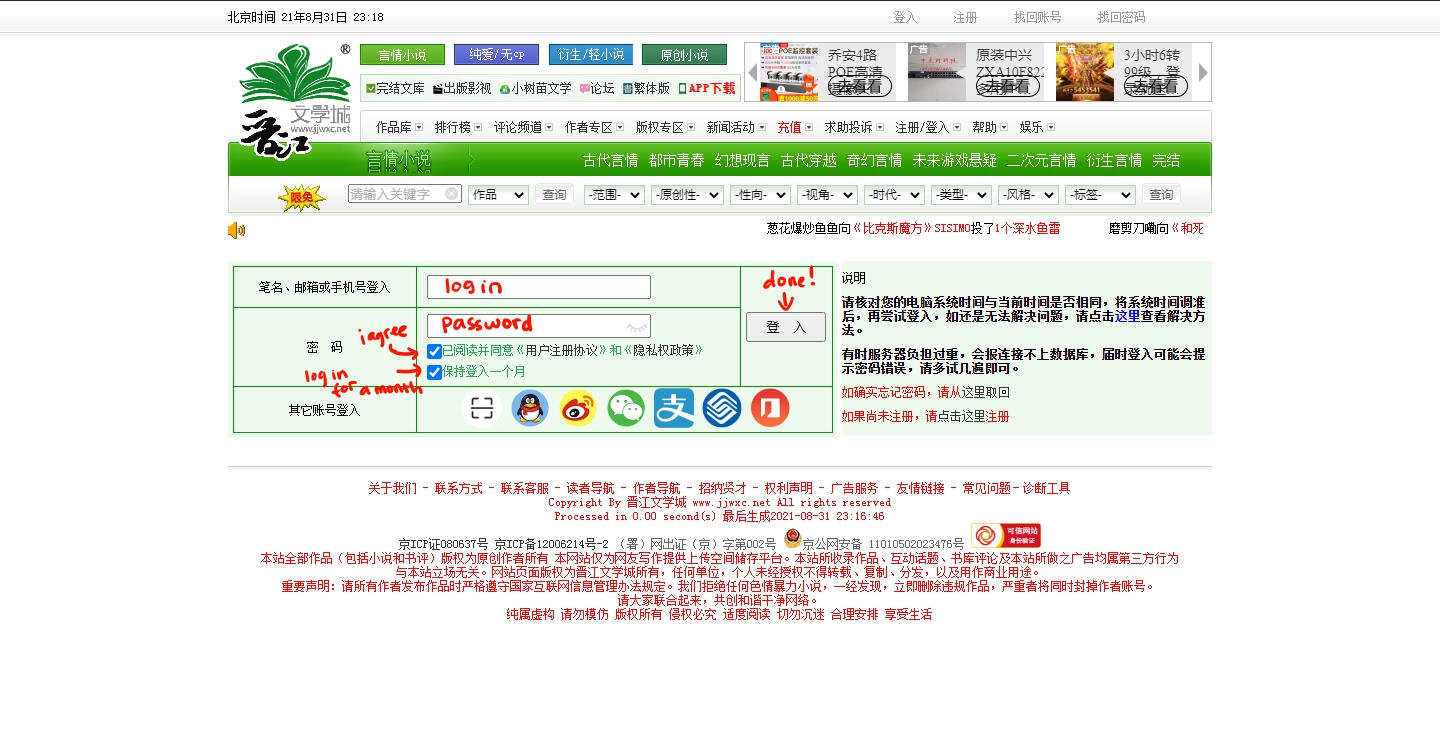Sign in using the WeChat icon

pos(626,408)
